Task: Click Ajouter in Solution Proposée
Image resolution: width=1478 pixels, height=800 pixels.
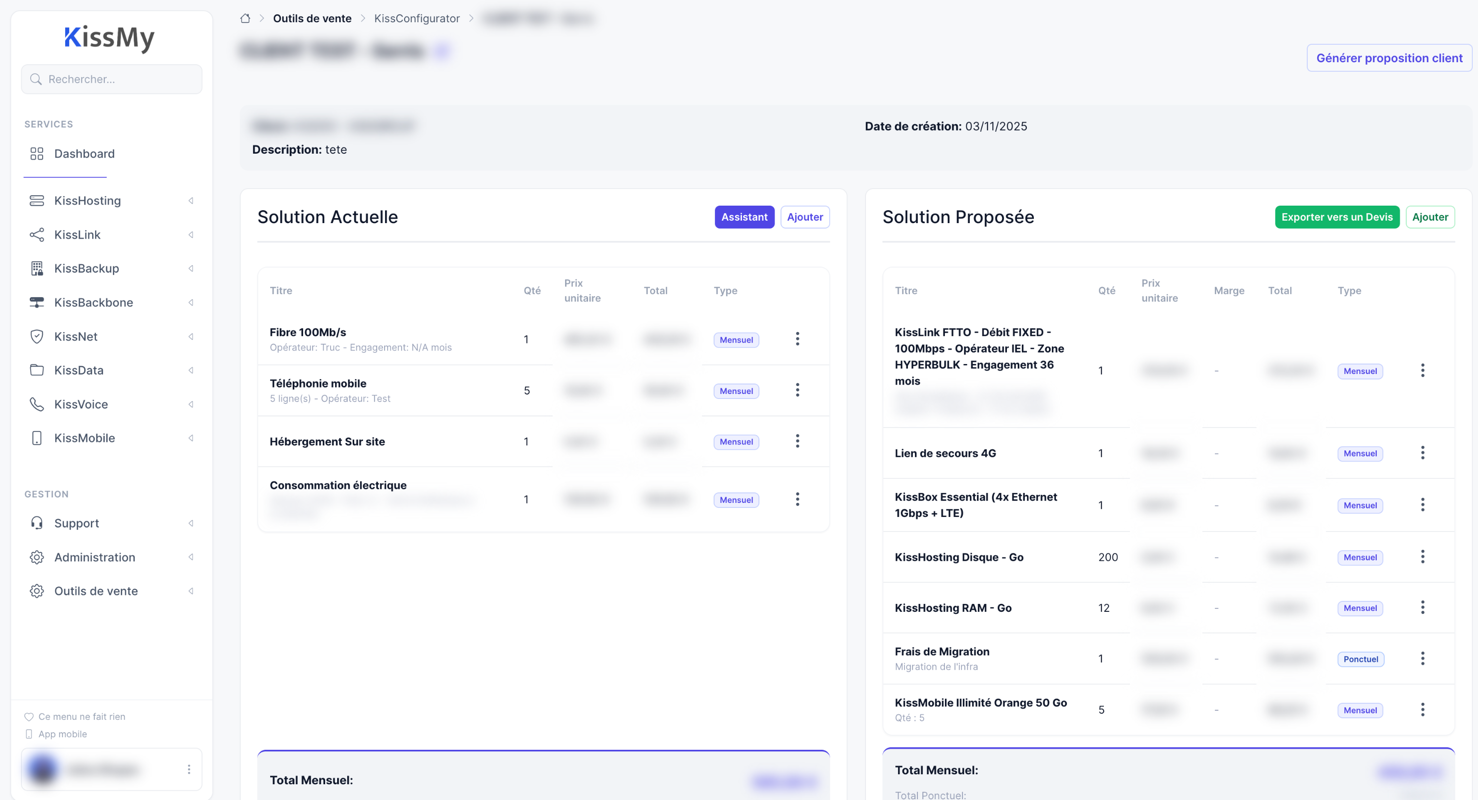Action: 1430,217
